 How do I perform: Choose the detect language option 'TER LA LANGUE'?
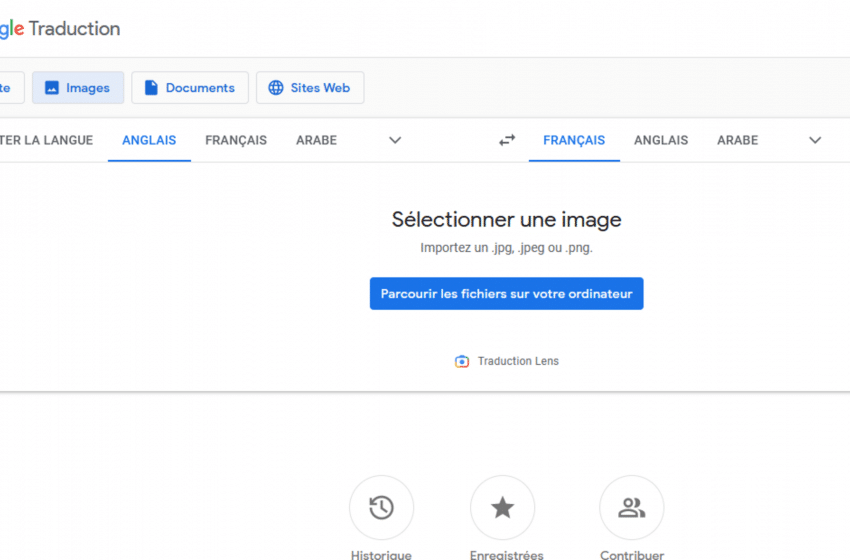click(47, 140)
